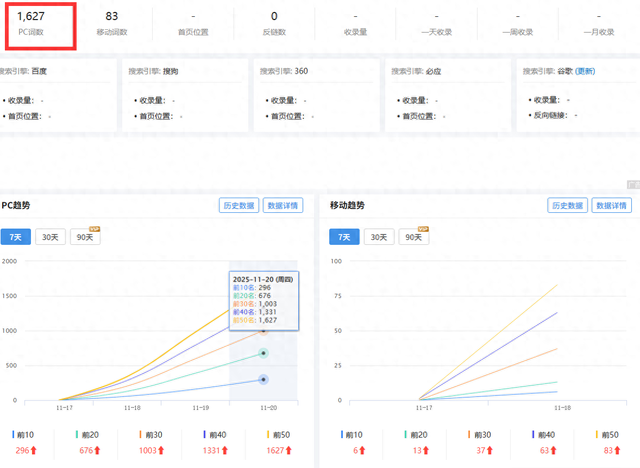Click the 移动趋势 panel title
This screenshot has width=640, height=468.
(347, 205)
